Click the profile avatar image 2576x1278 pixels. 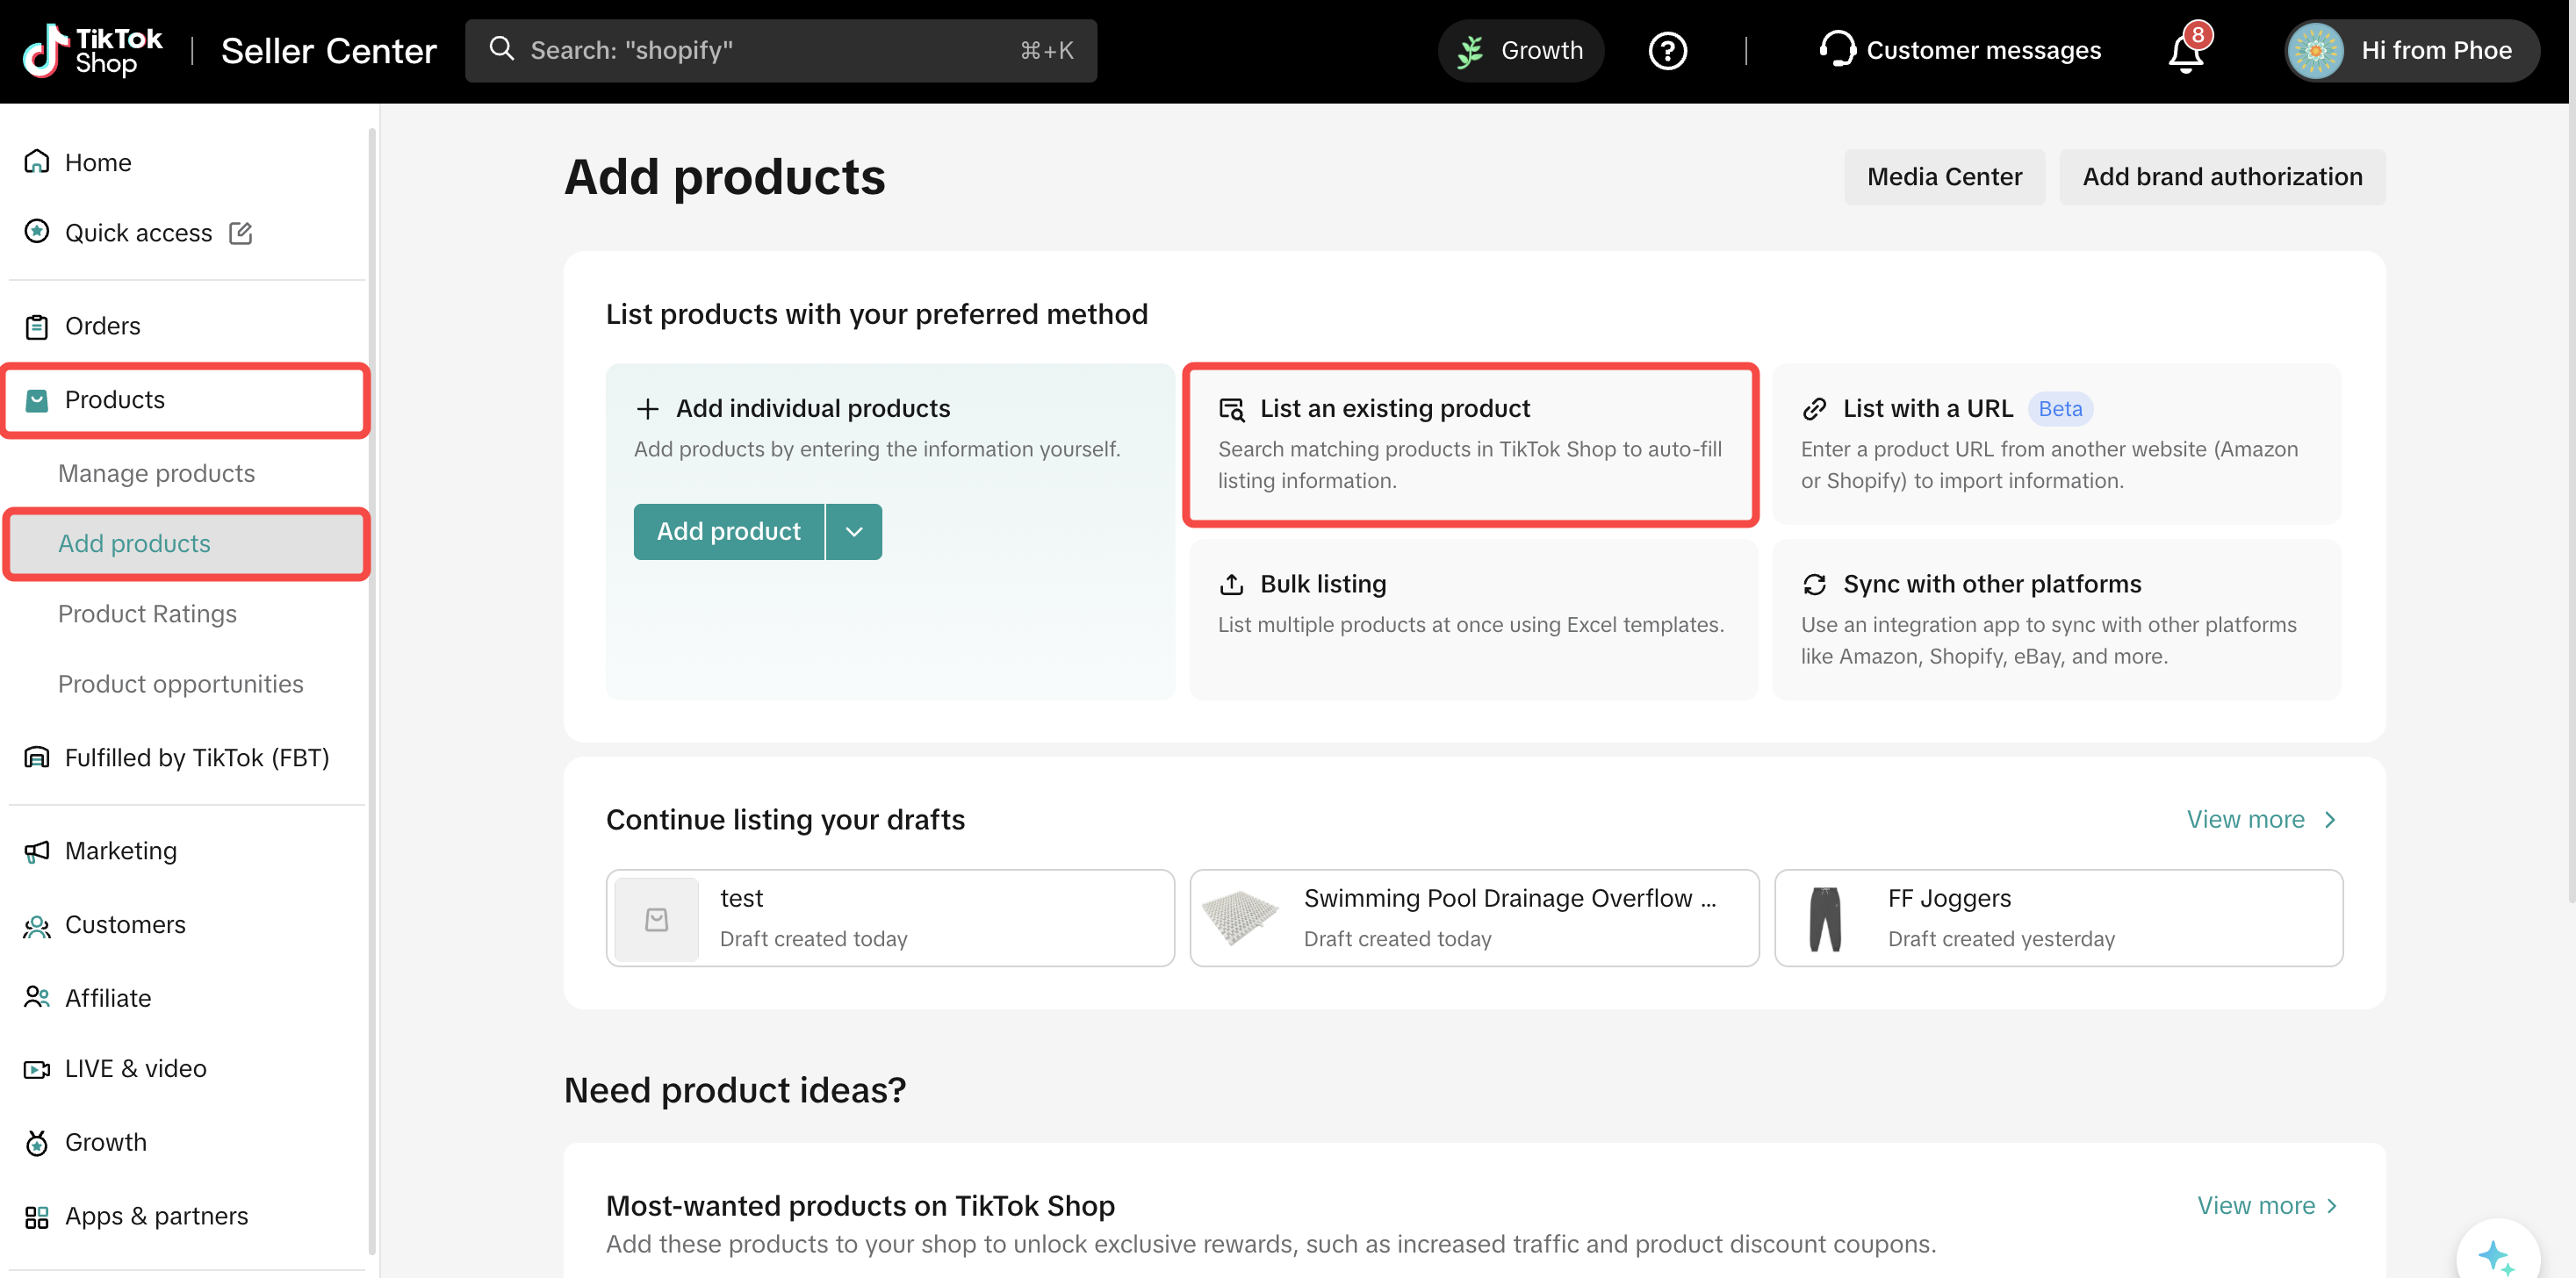pos(2316,51)
